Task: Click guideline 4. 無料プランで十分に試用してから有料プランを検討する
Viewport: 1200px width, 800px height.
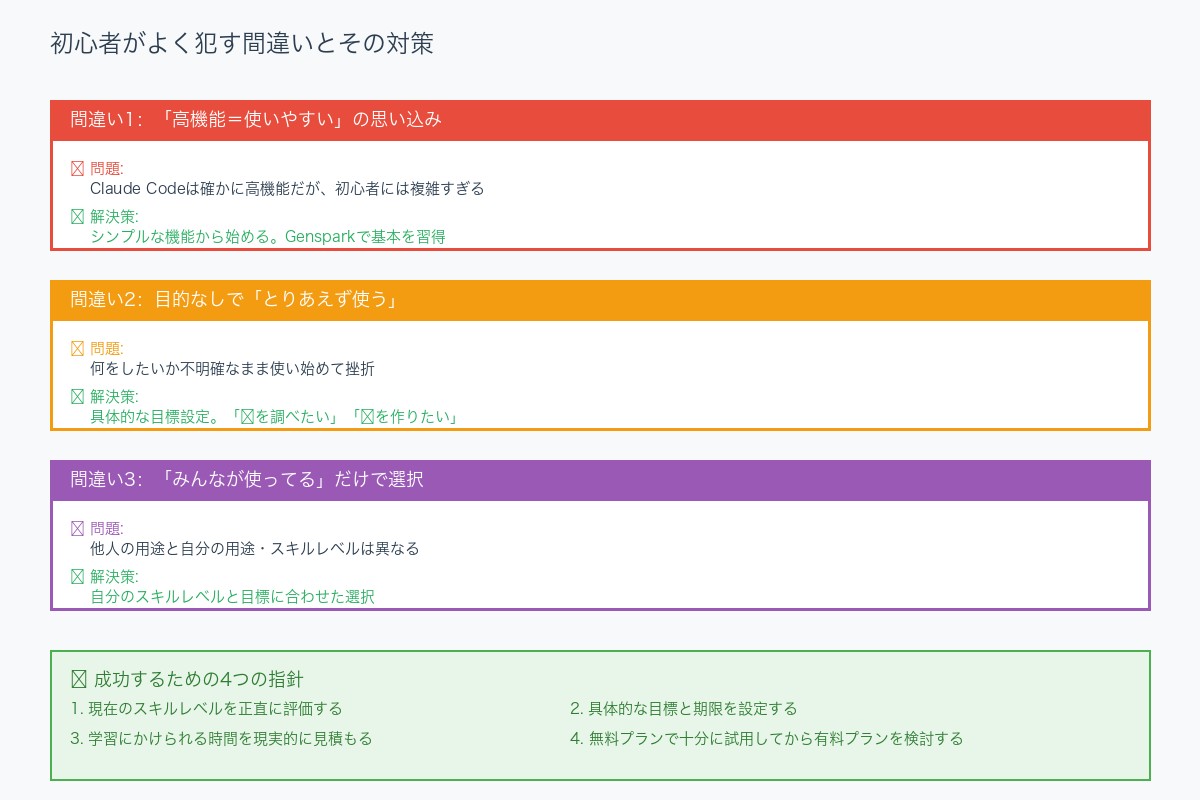Action: [767, 739]
